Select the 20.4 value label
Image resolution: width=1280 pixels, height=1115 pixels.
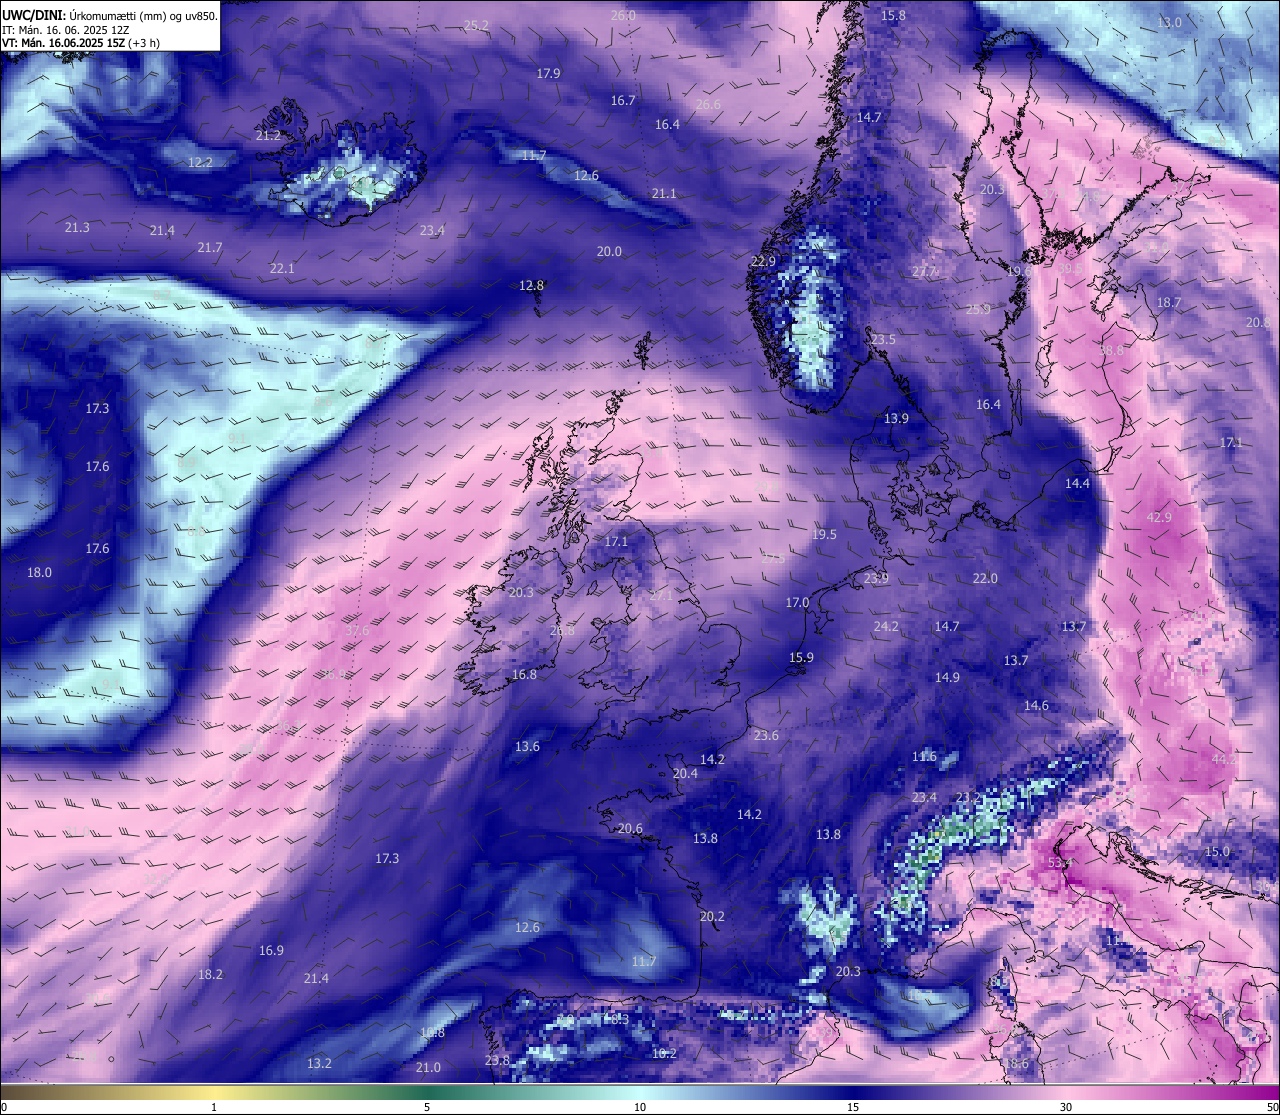coord(685,773)
